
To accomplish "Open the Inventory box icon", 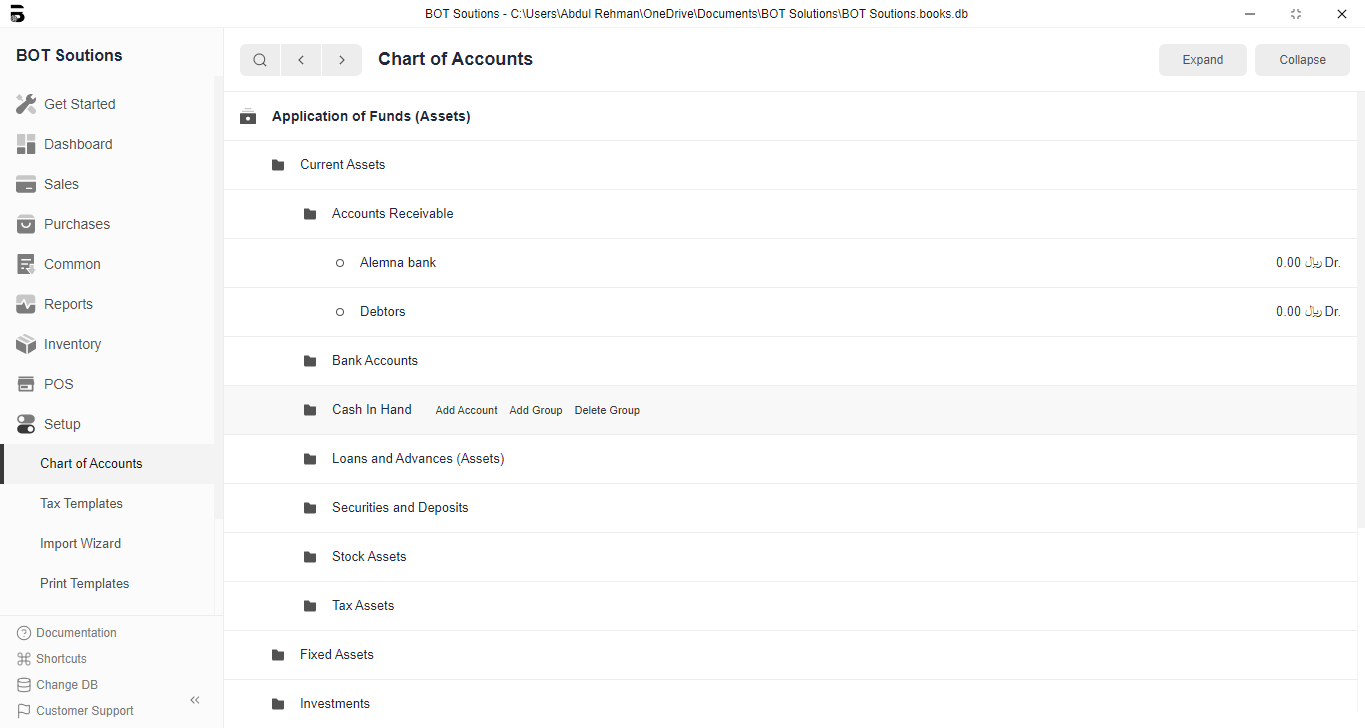I will (26, 344).
